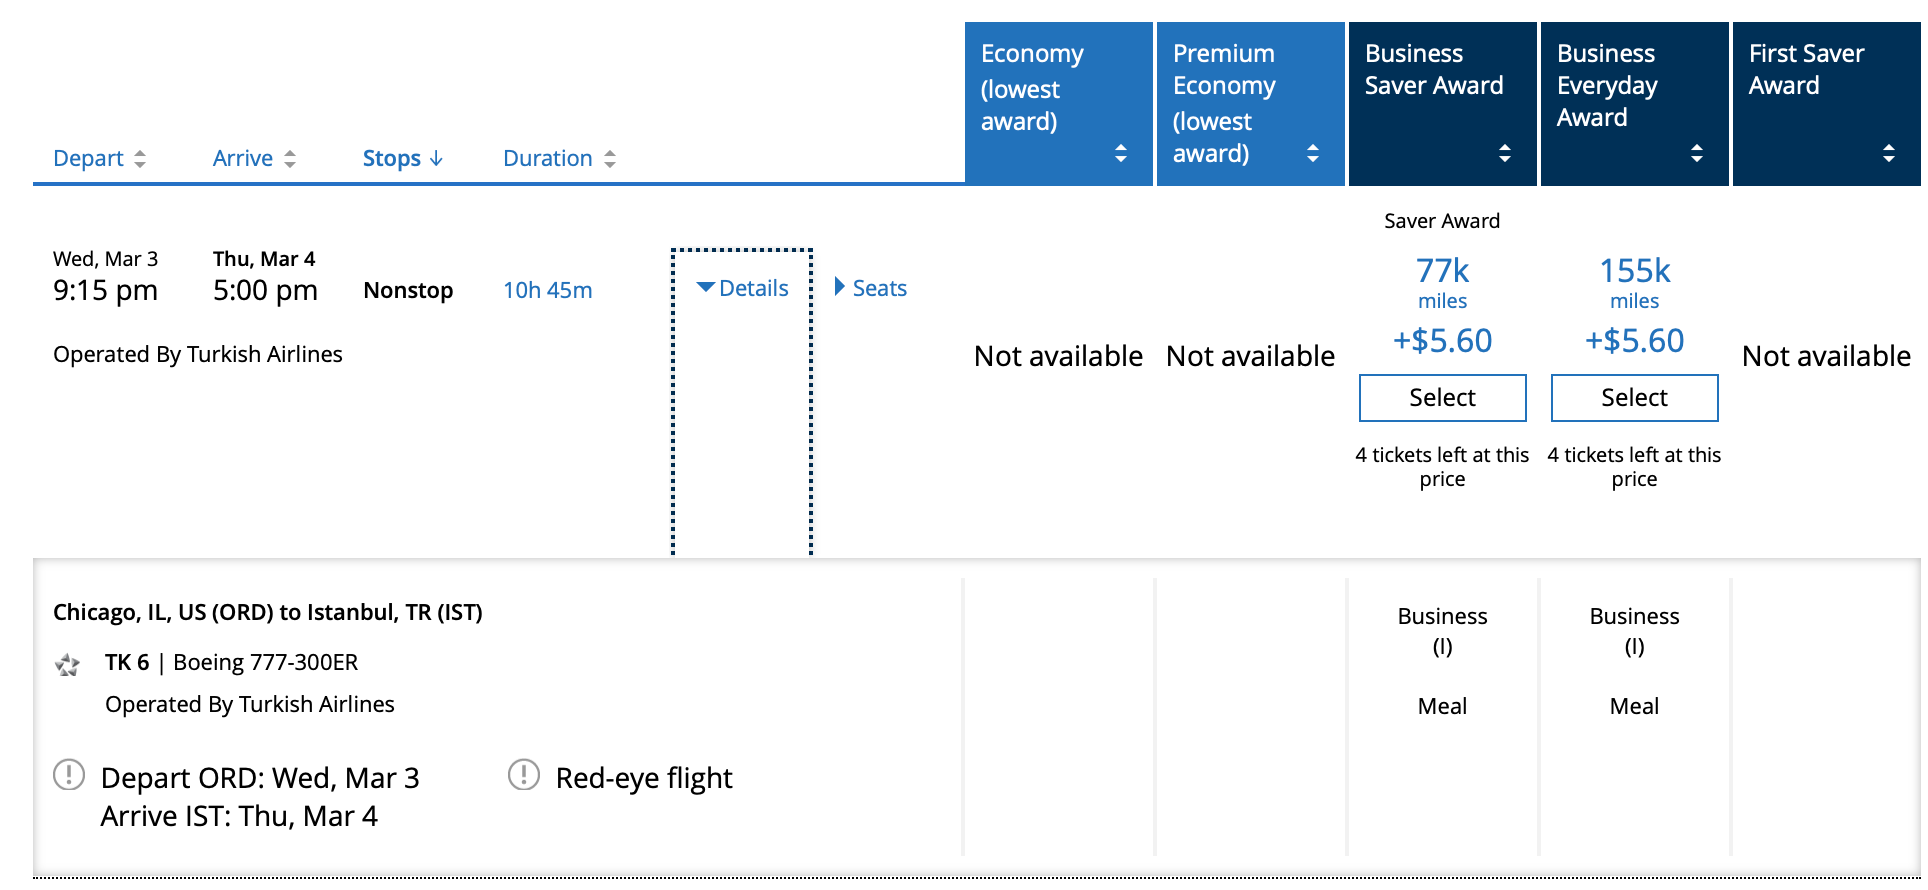Click the alert icon beside Depart ORD dates

click(67, 775)
